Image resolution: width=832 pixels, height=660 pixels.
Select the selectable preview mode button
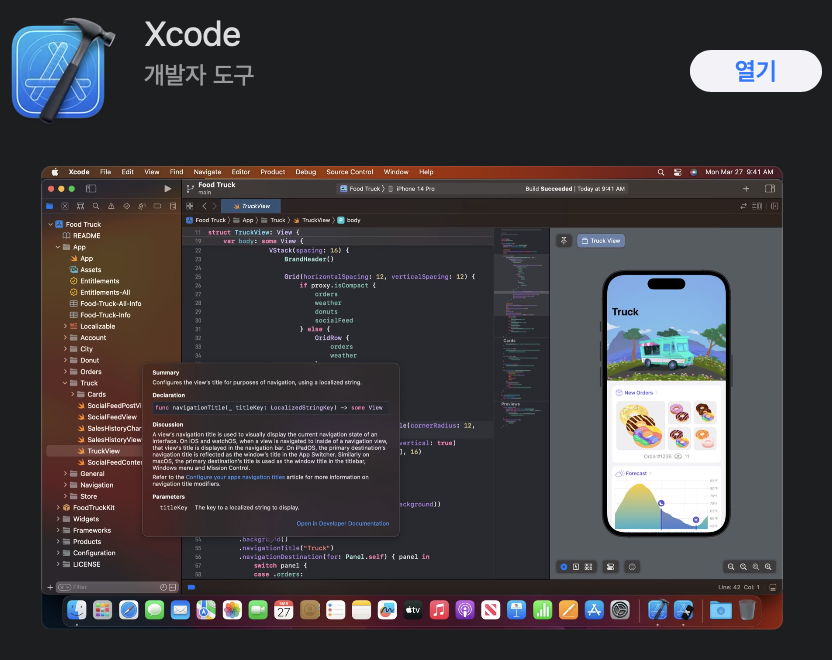click(576, 567)
